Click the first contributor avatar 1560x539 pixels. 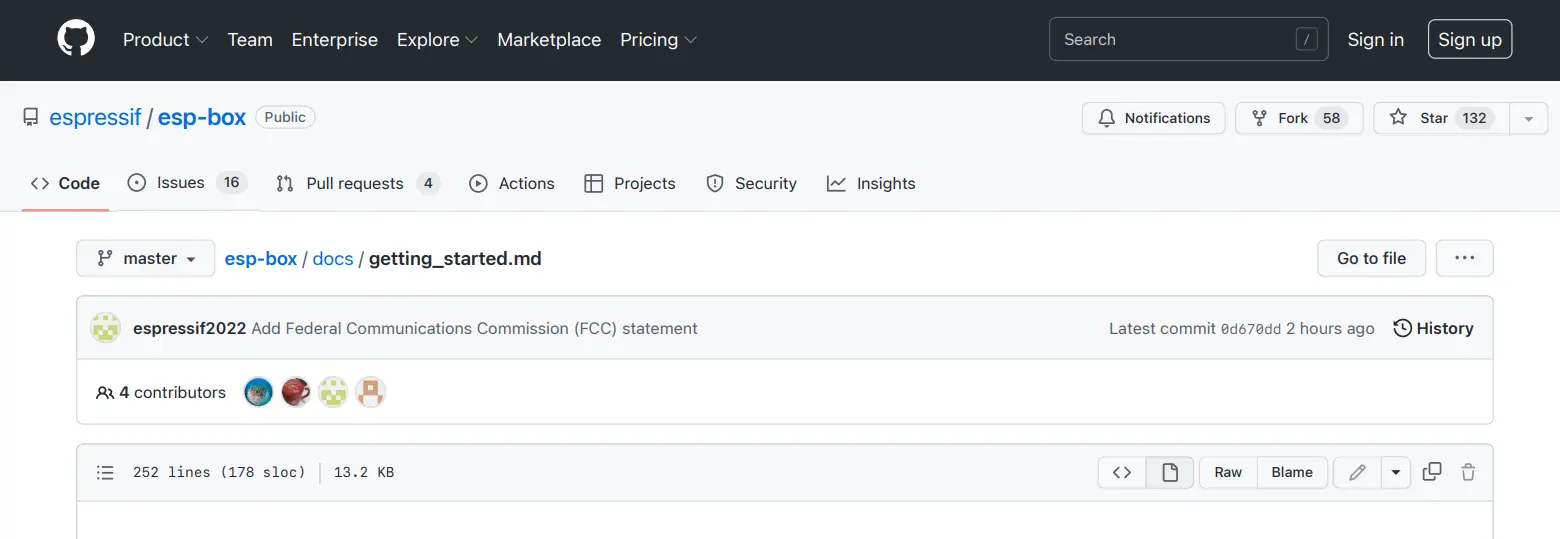[258, 392]
